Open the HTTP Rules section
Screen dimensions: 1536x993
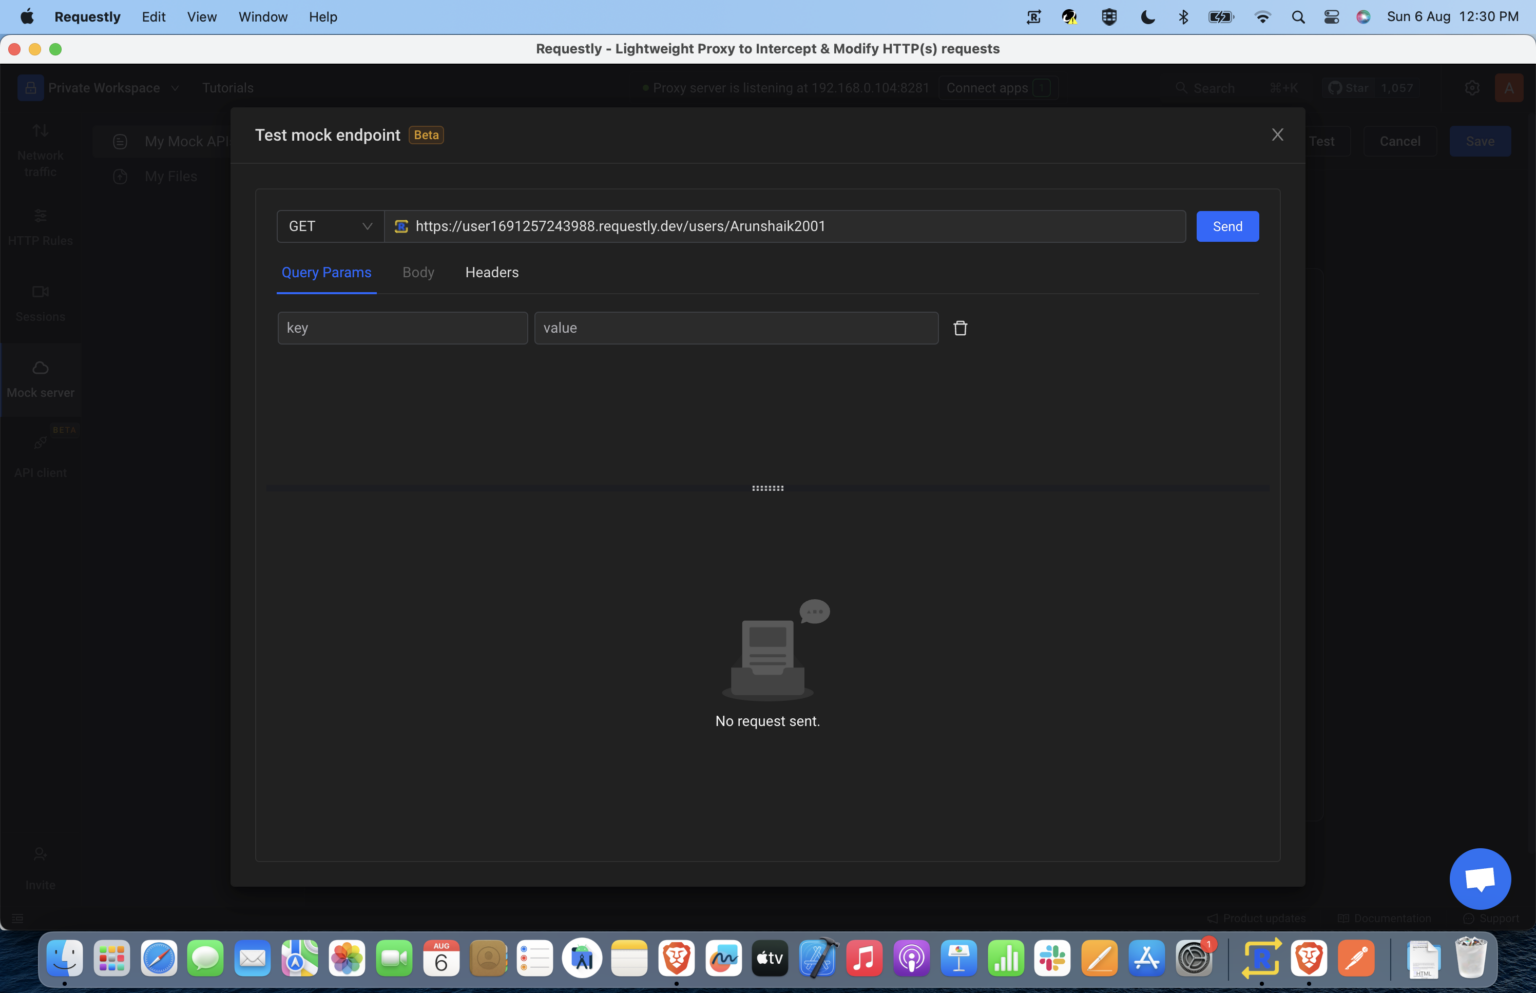click(x=40, y=228)
